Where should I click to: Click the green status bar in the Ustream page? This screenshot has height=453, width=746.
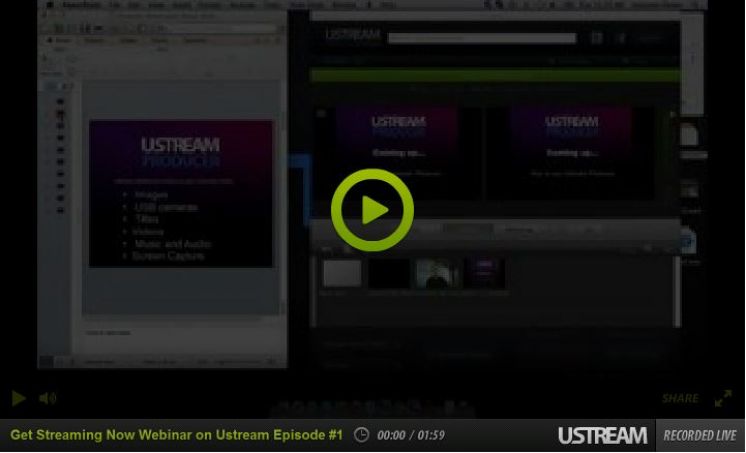495,75
